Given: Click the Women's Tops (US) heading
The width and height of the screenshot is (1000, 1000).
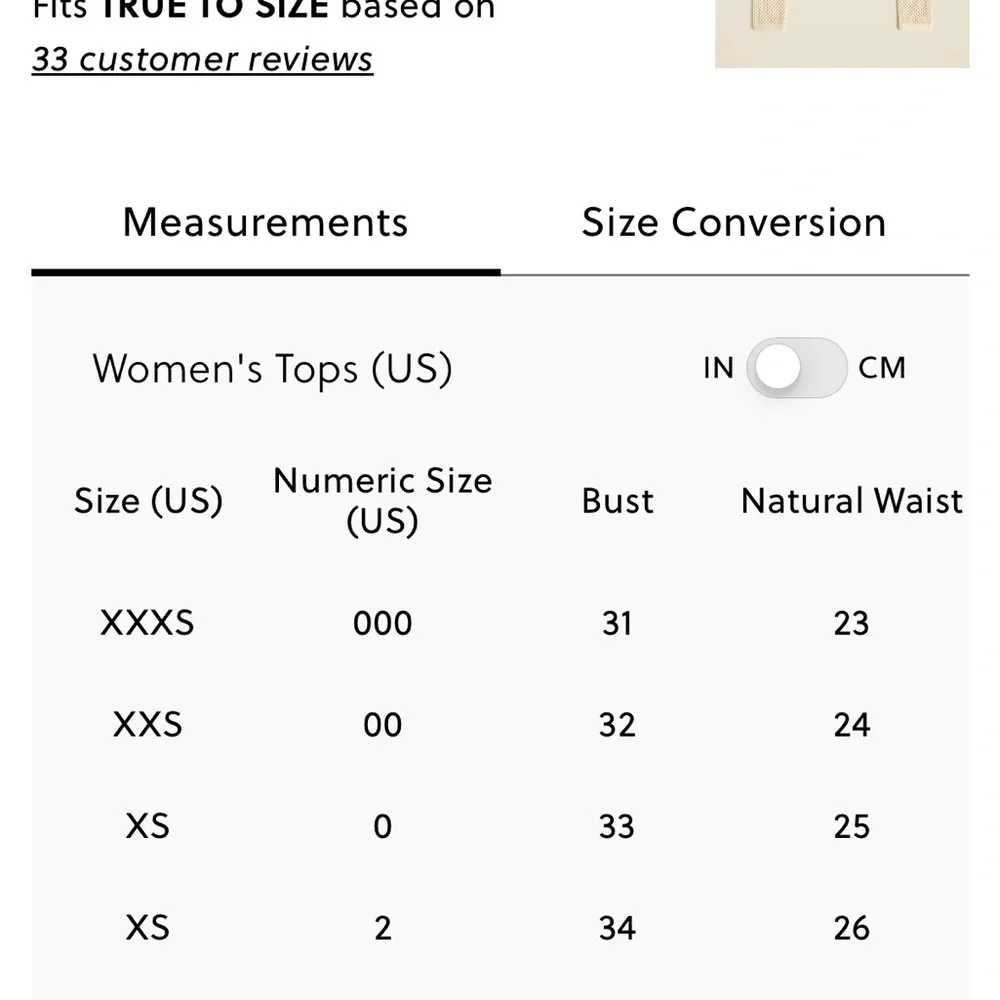Looking at the screenshot, I should [x=272, y=368].
